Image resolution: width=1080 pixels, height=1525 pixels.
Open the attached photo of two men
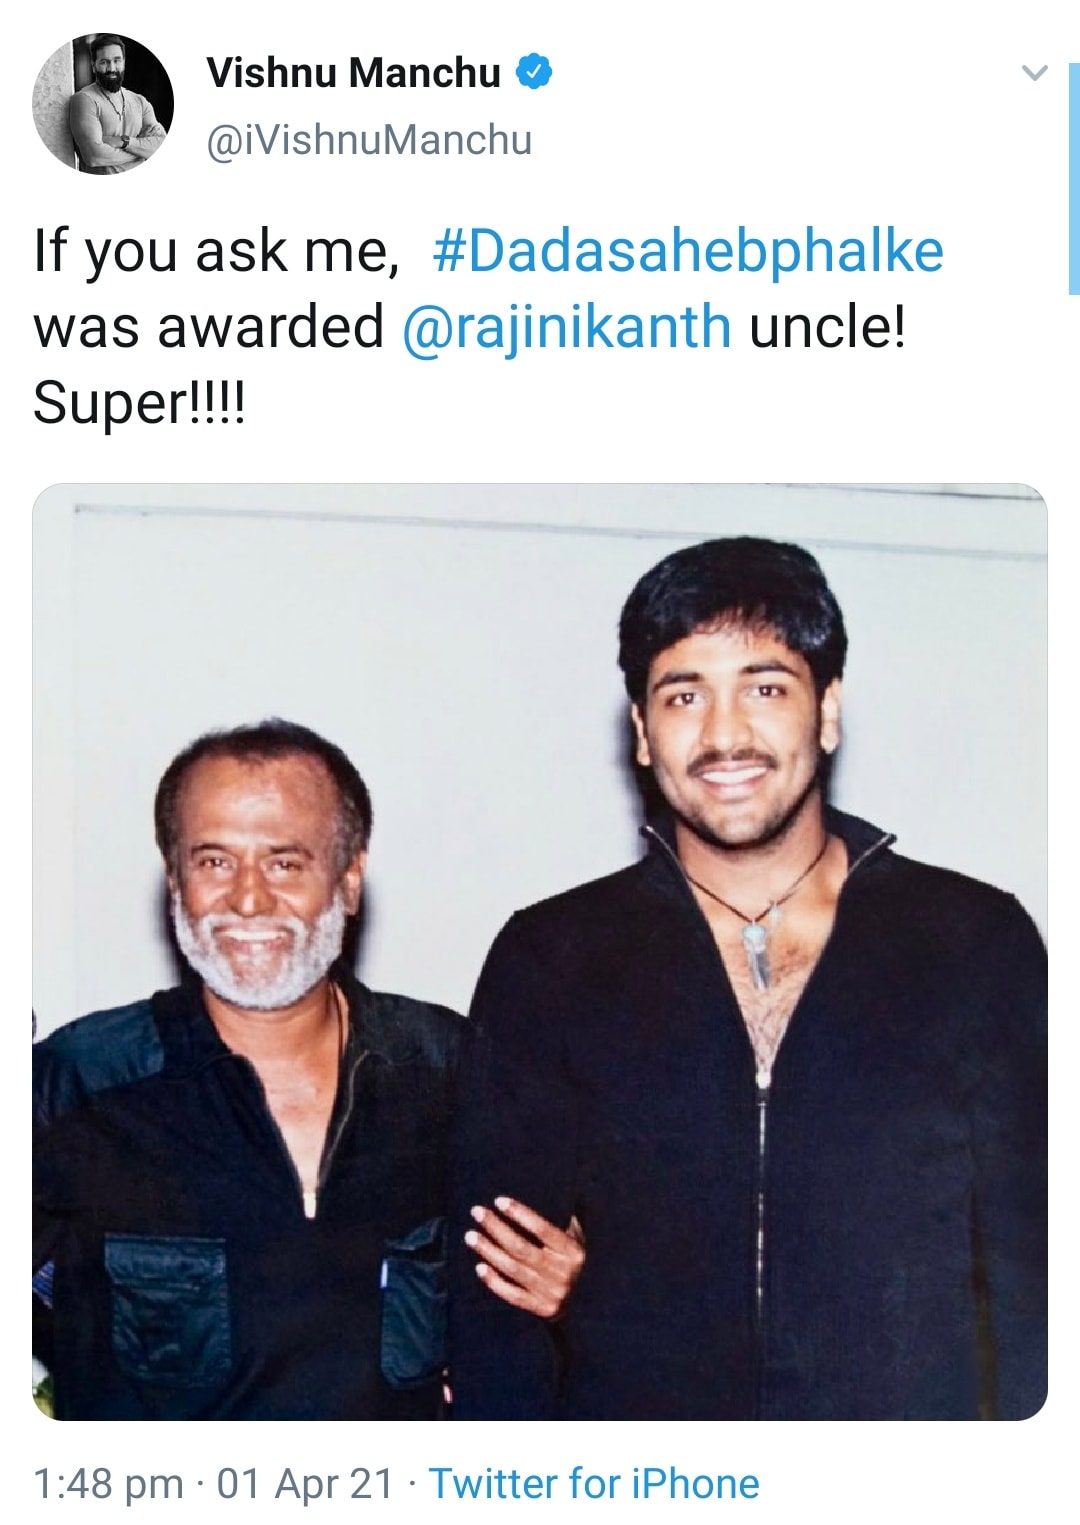(x=540, y=952)
